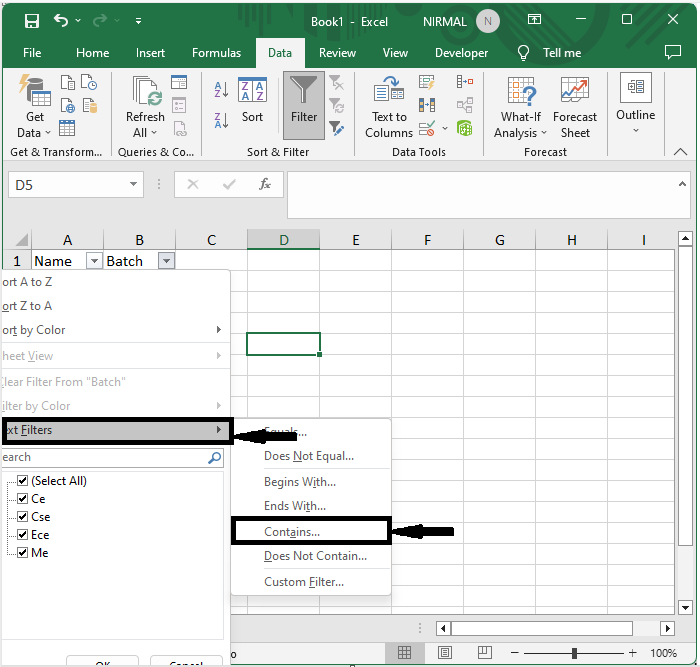Open the Batch column filter dropdown
This screenshot has width=700, height=667.
166,261
